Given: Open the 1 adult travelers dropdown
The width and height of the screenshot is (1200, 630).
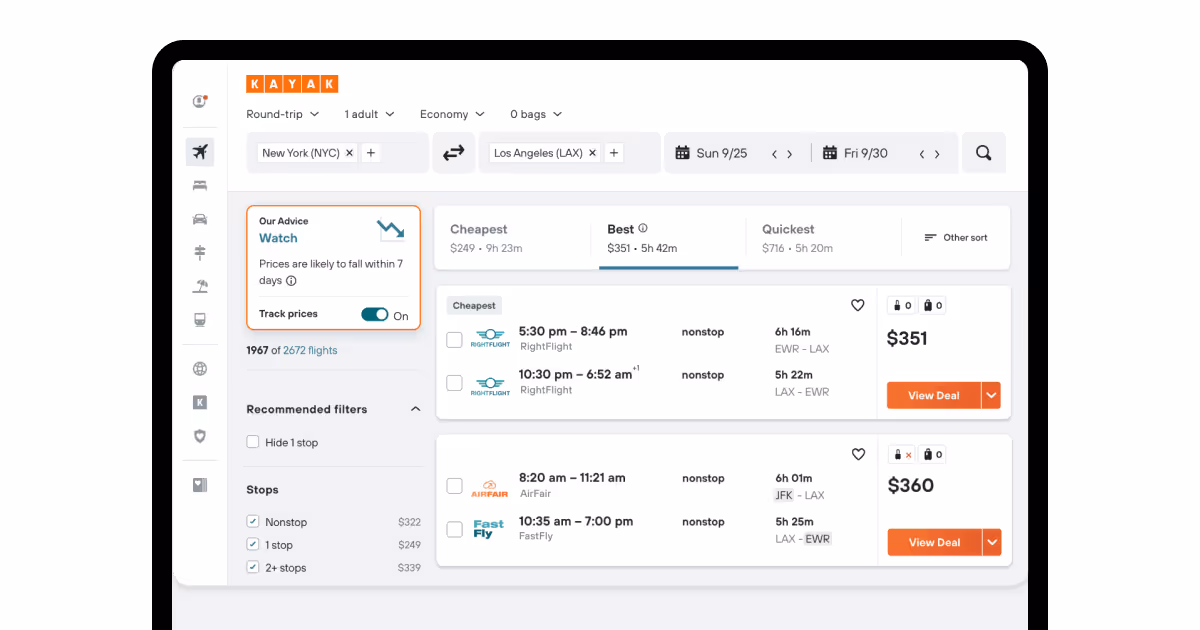Looking at the screenshot, I should point(369,114).
